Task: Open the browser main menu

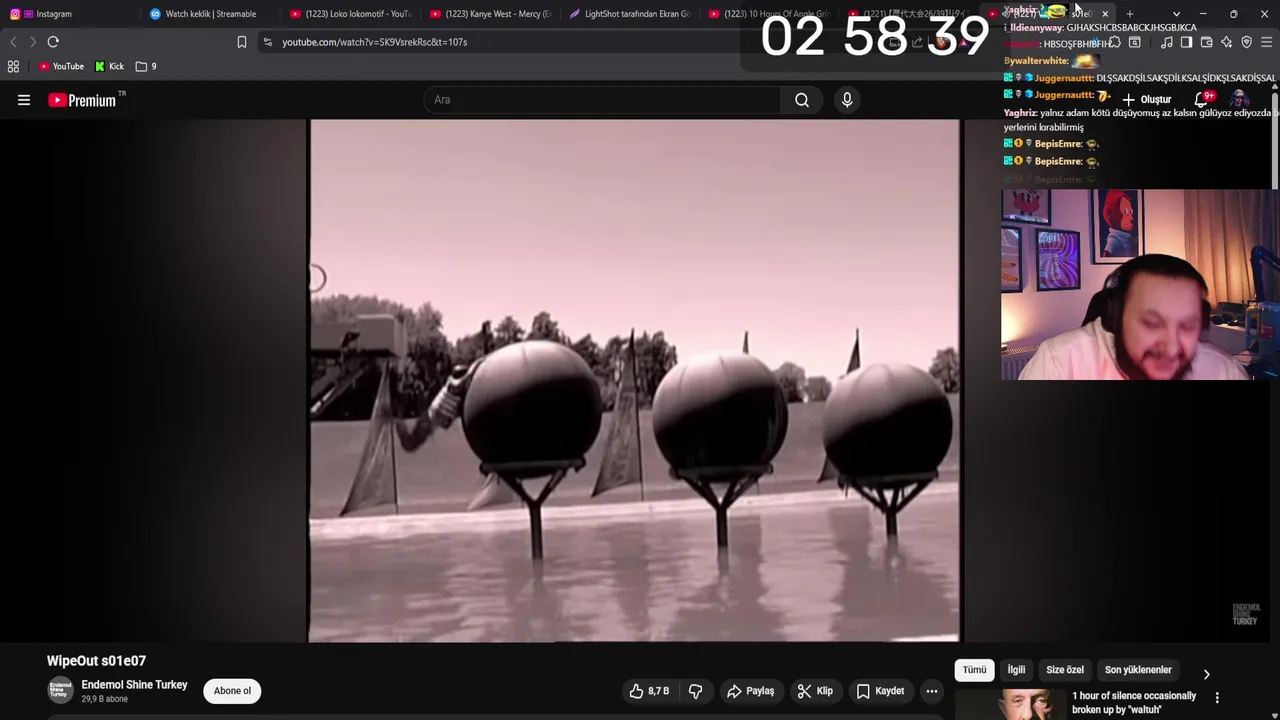Action: pos(1266,42)
